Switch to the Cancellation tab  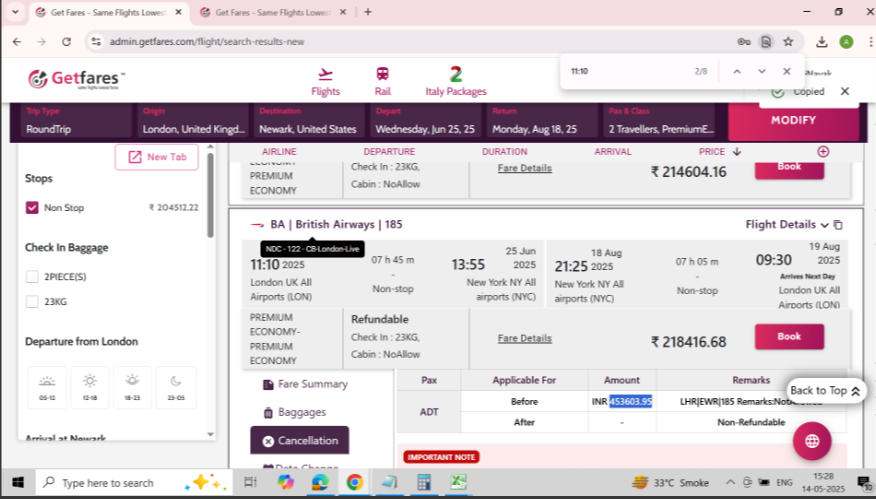coord(300,441)
